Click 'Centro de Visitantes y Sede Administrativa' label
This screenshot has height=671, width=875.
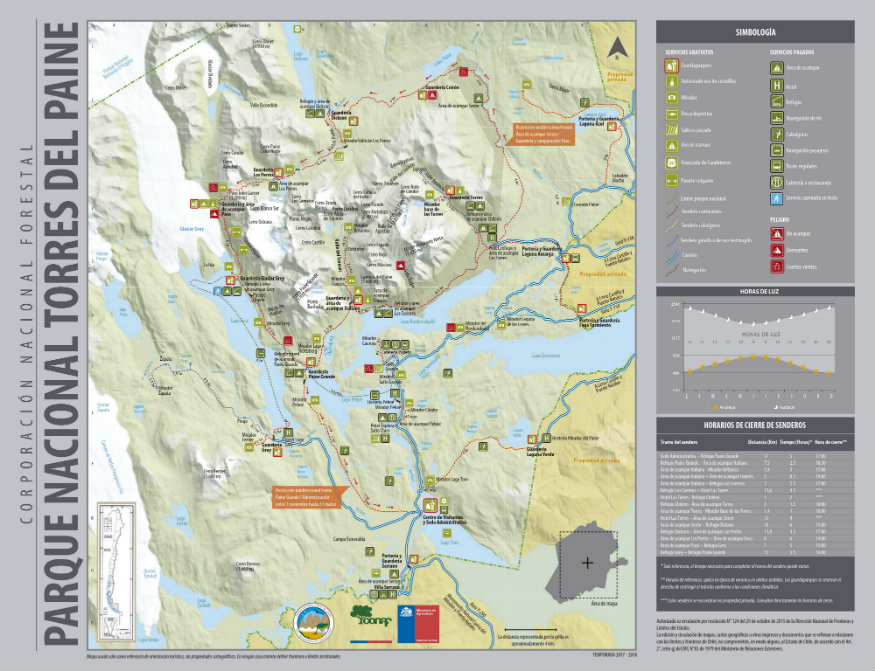(444, 520)
